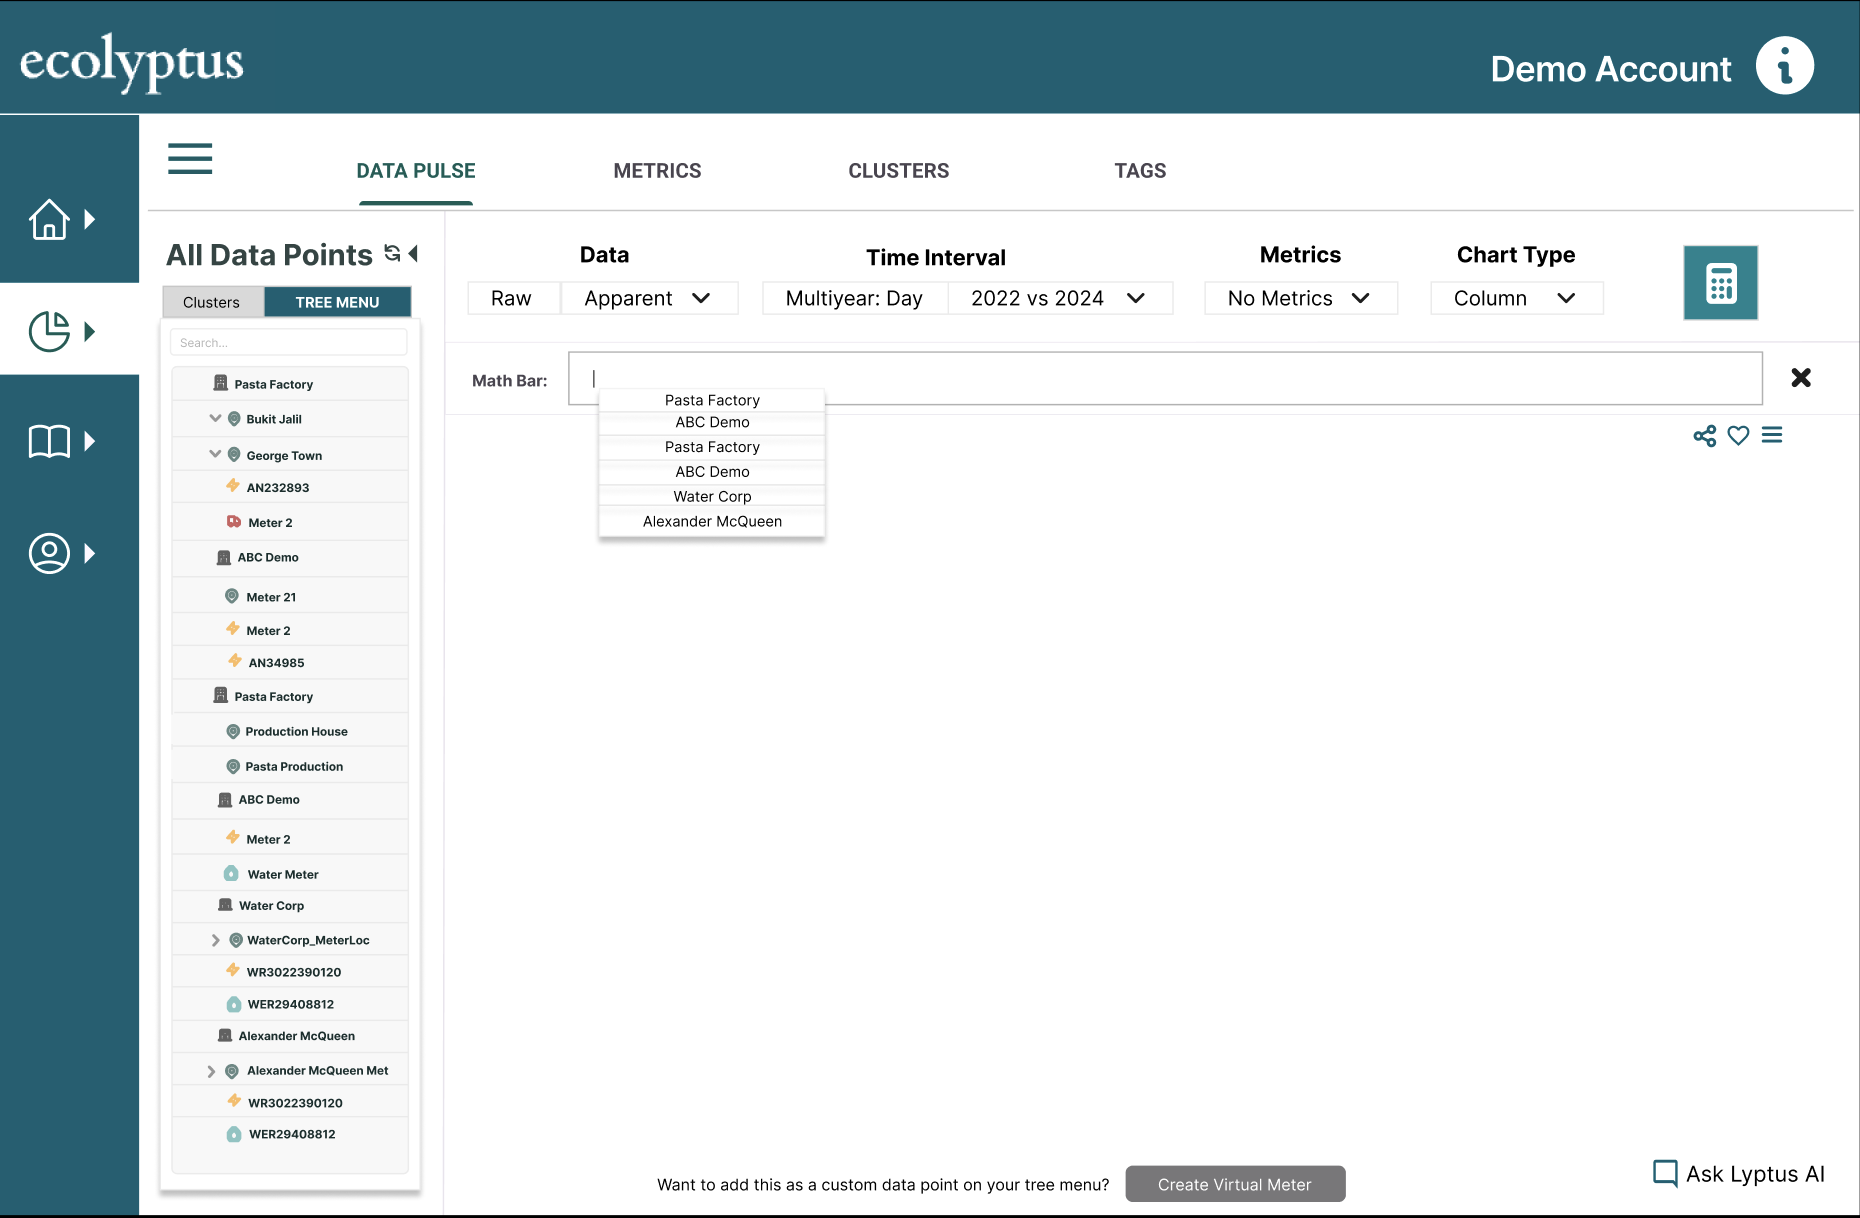
Task: Click the heart favorite icon
Action: [1738, 436]
